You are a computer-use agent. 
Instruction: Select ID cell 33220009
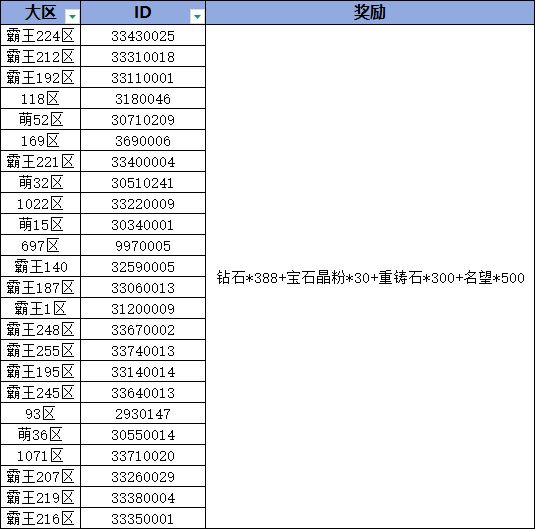click(143, 203)
